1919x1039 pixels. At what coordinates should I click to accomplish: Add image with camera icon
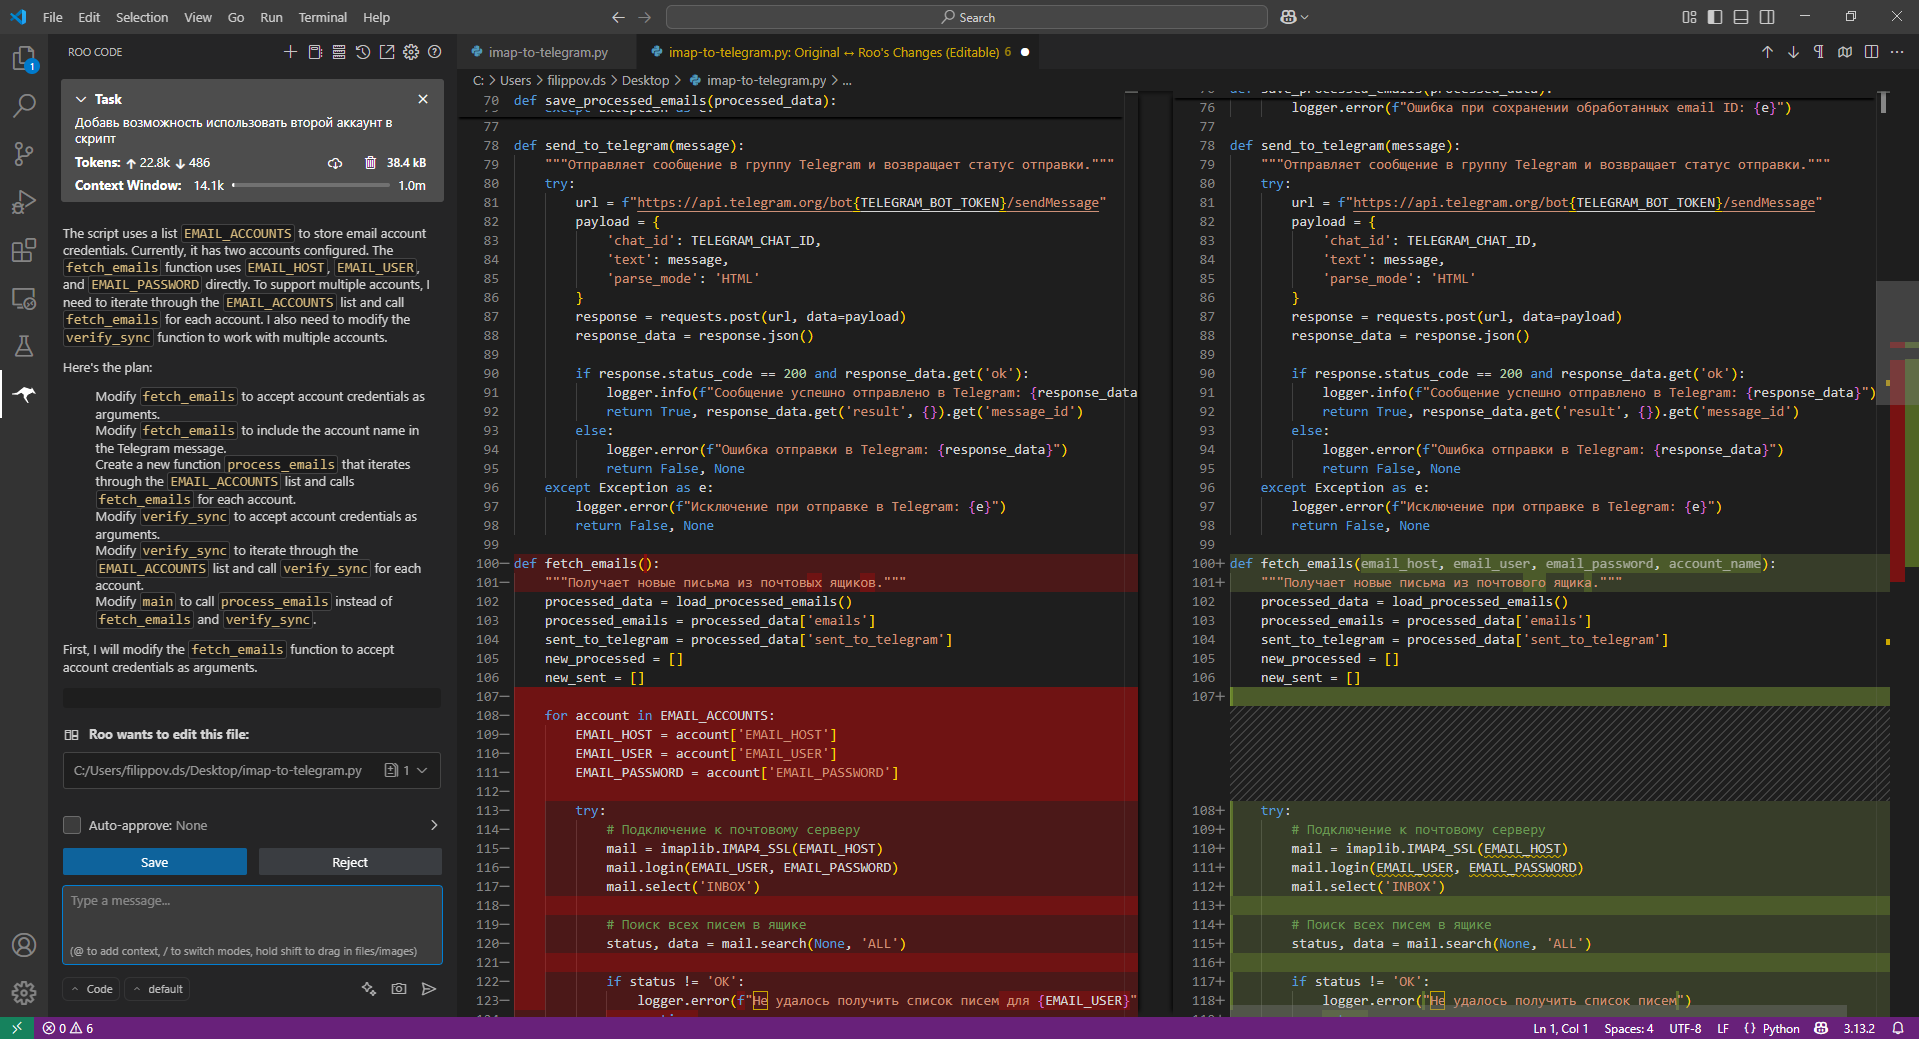click(399, 989)
